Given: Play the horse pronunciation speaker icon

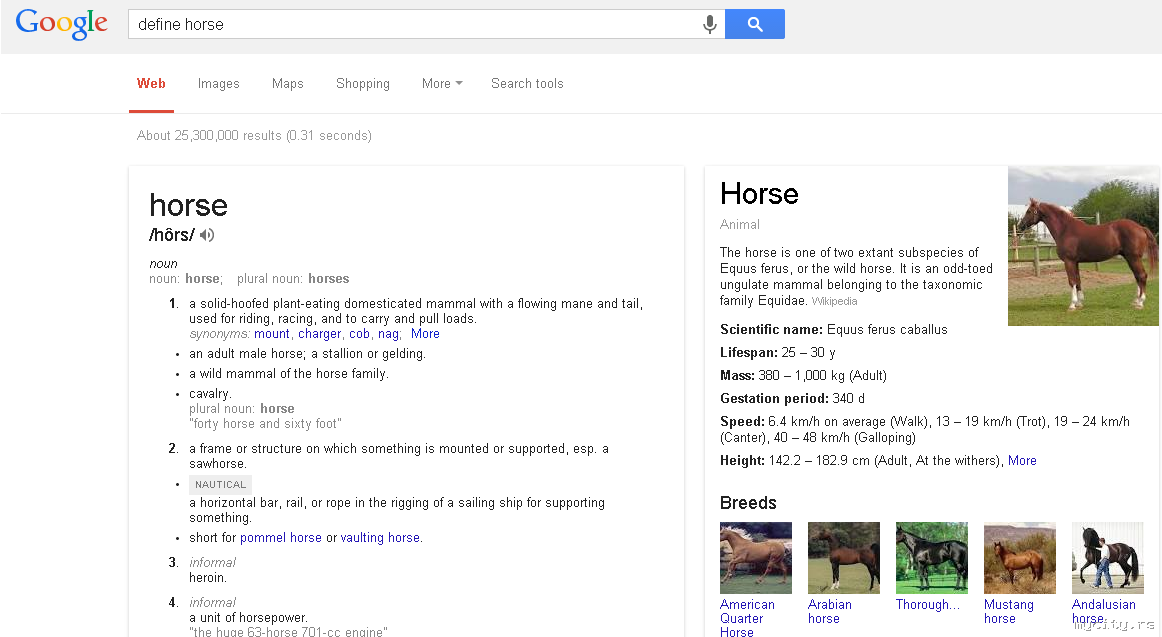Looking at the screenshot, I should pyautogui.click(x=207, y=235).
